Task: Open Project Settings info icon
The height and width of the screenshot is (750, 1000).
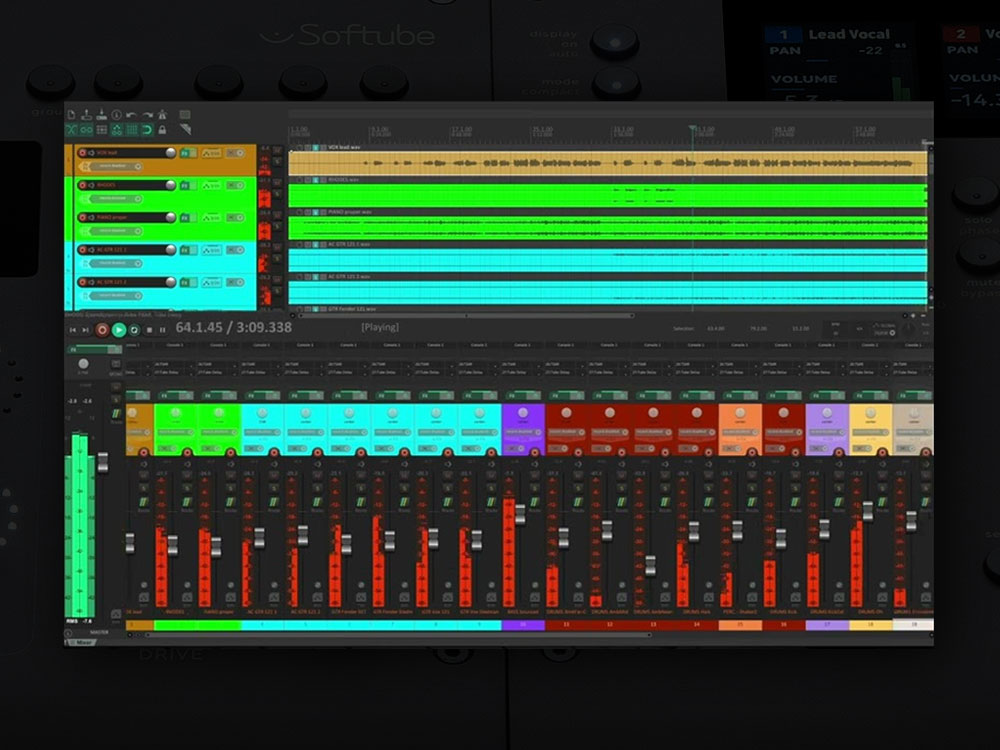Action: [117, 115]
